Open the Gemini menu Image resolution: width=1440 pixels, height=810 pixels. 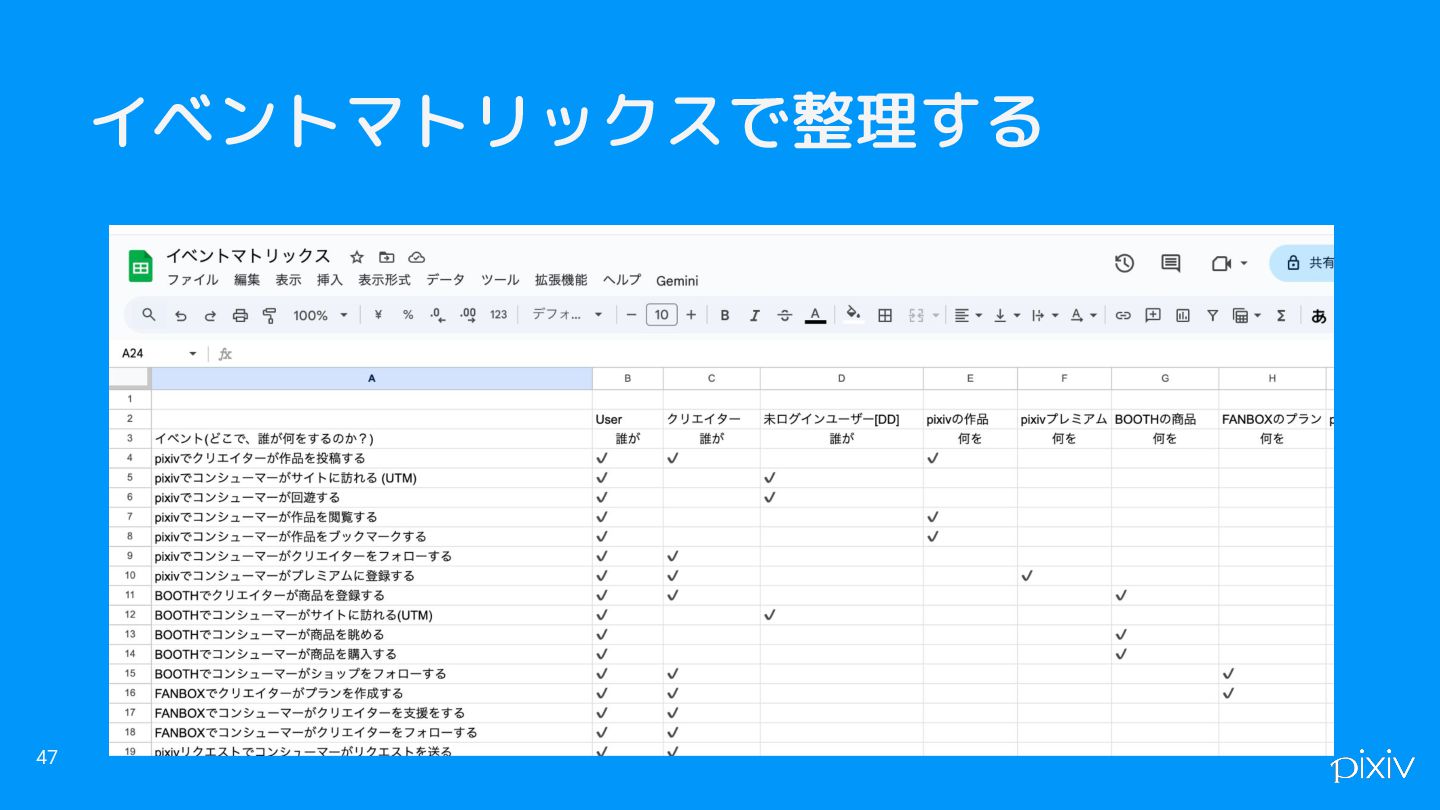677,281
